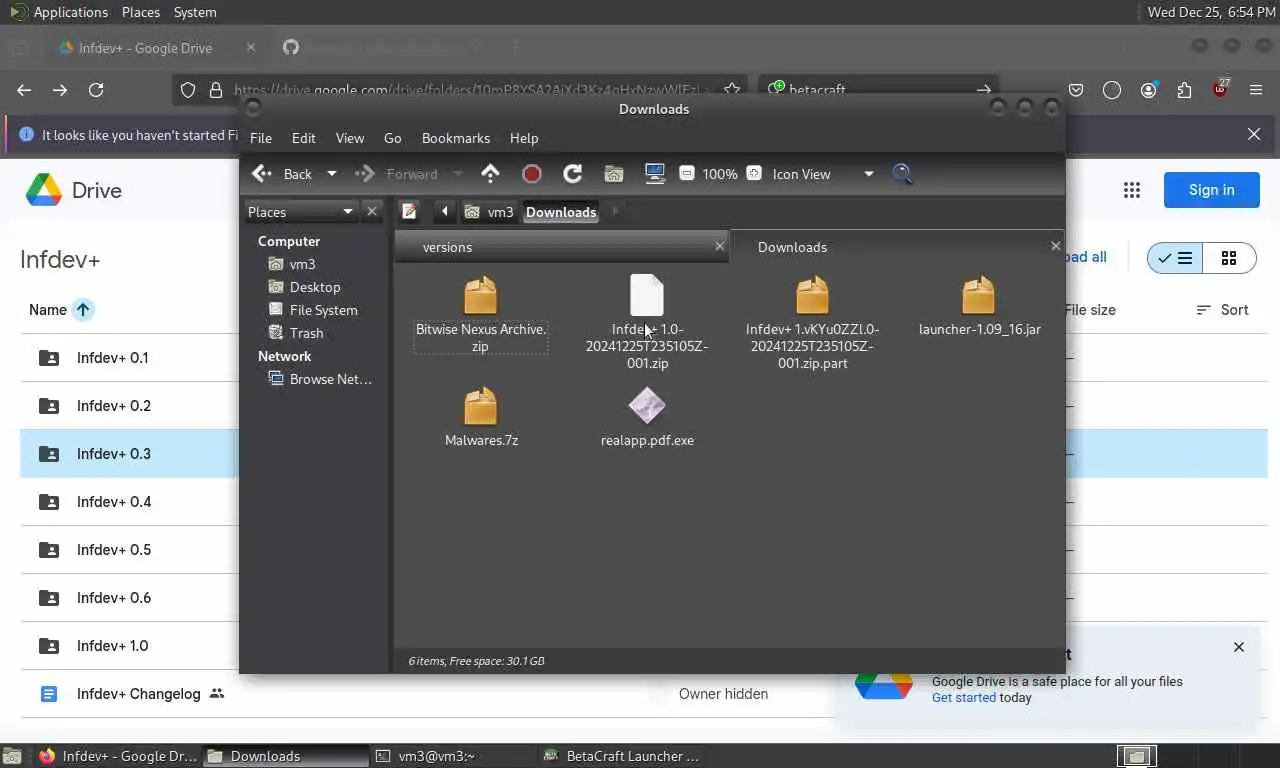Open Firefox hamburger menu
This screenshot has height=768, width=1280.
tap(1256, 90)
